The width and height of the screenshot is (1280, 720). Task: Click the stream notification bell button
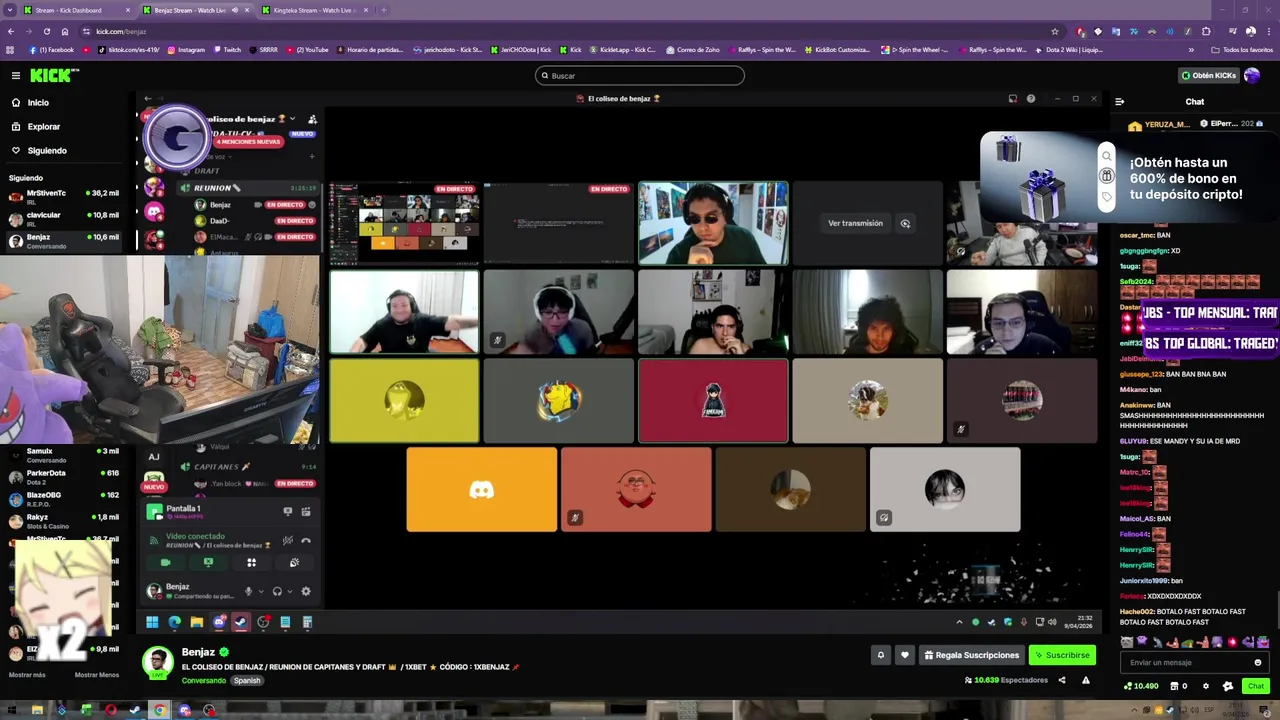coord(881,655)
